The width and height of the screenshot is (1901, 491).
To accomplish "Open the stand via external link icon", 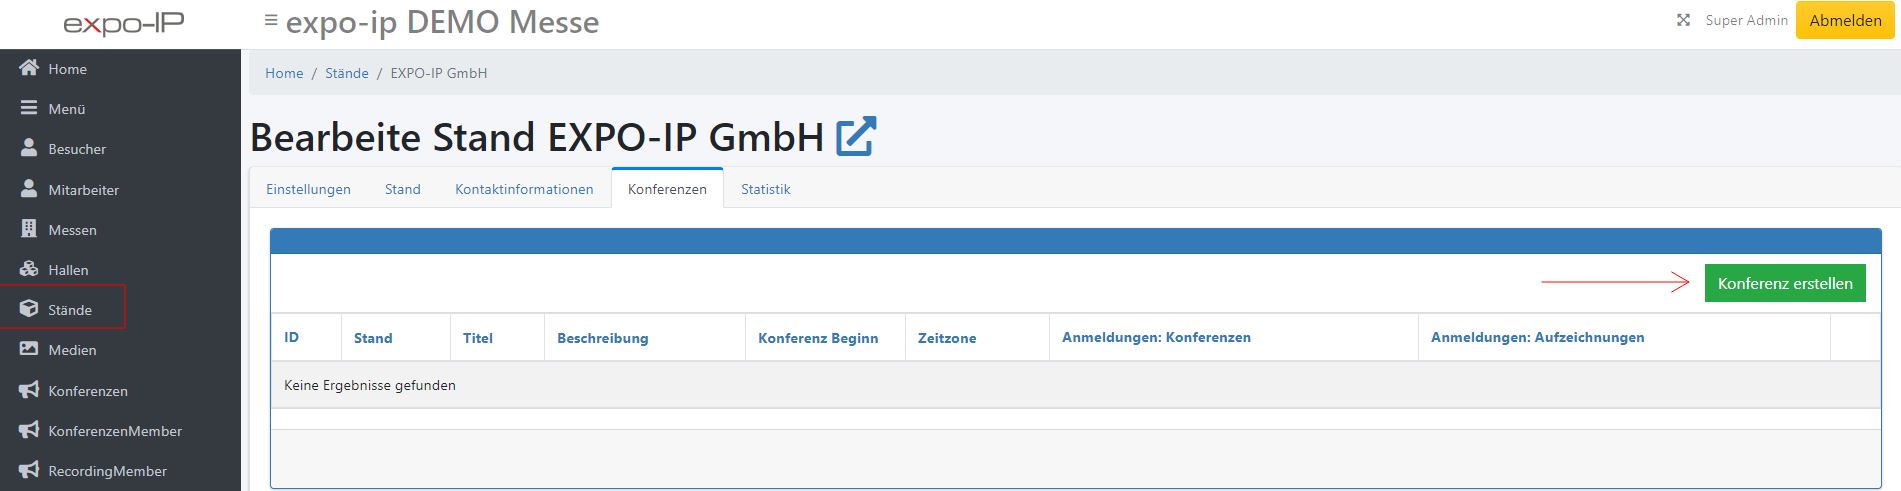I will coord(856,137).
